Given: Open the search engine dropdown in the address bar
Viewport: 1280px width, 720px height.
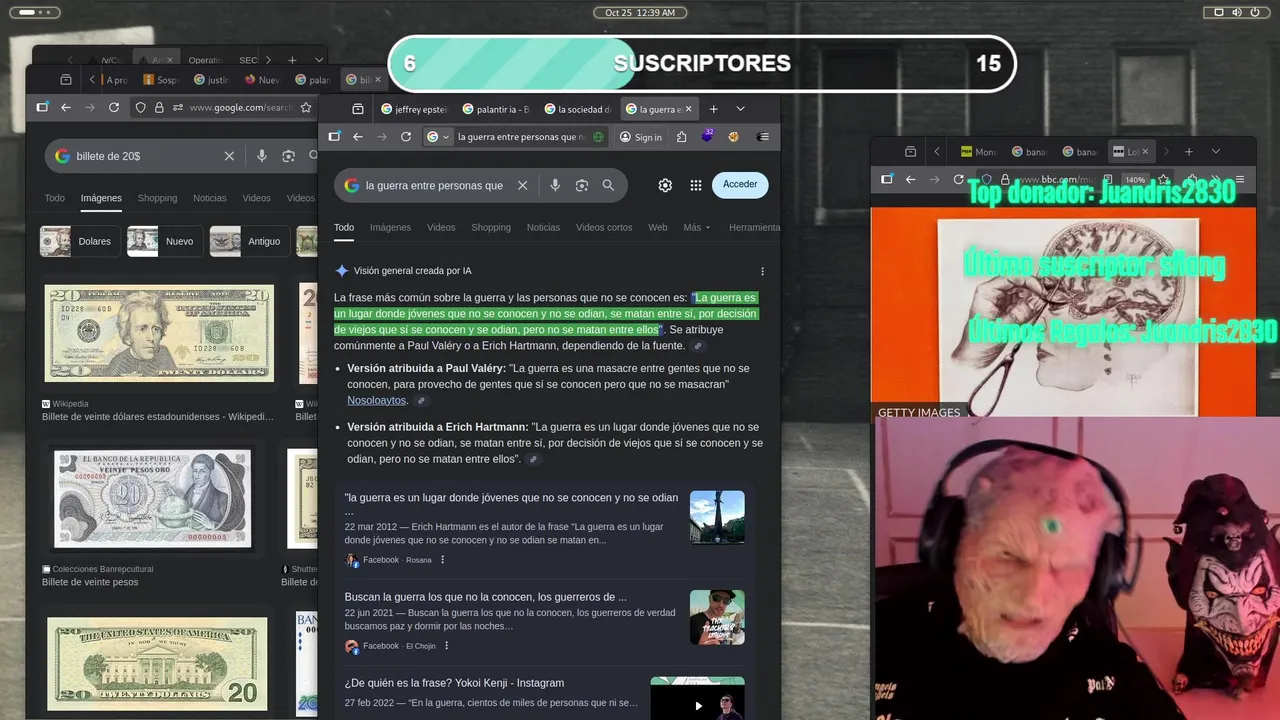Looking at the screenshot, I should [x=438, y=137].
